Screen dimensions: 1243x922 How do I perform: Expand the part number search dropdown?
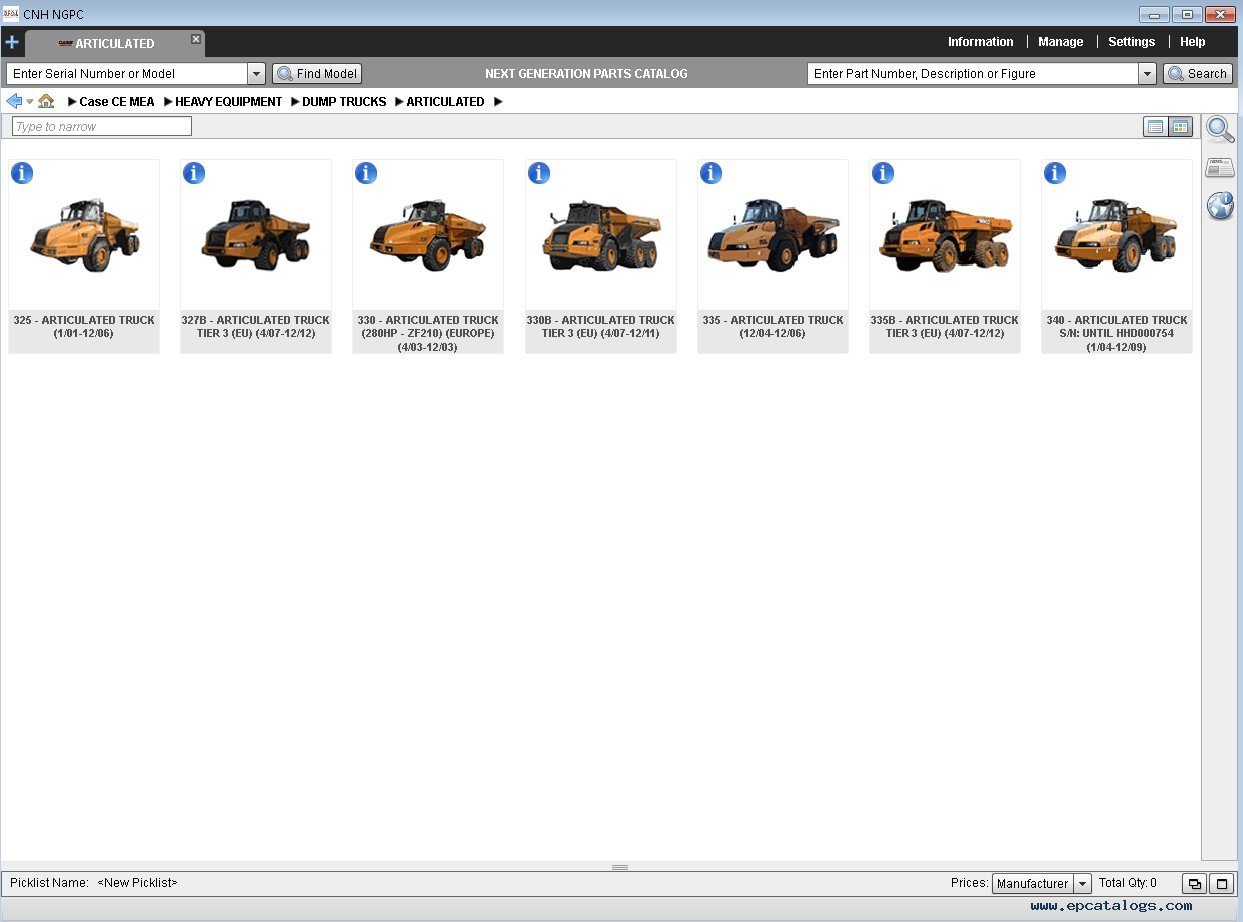pos(1147,74)
